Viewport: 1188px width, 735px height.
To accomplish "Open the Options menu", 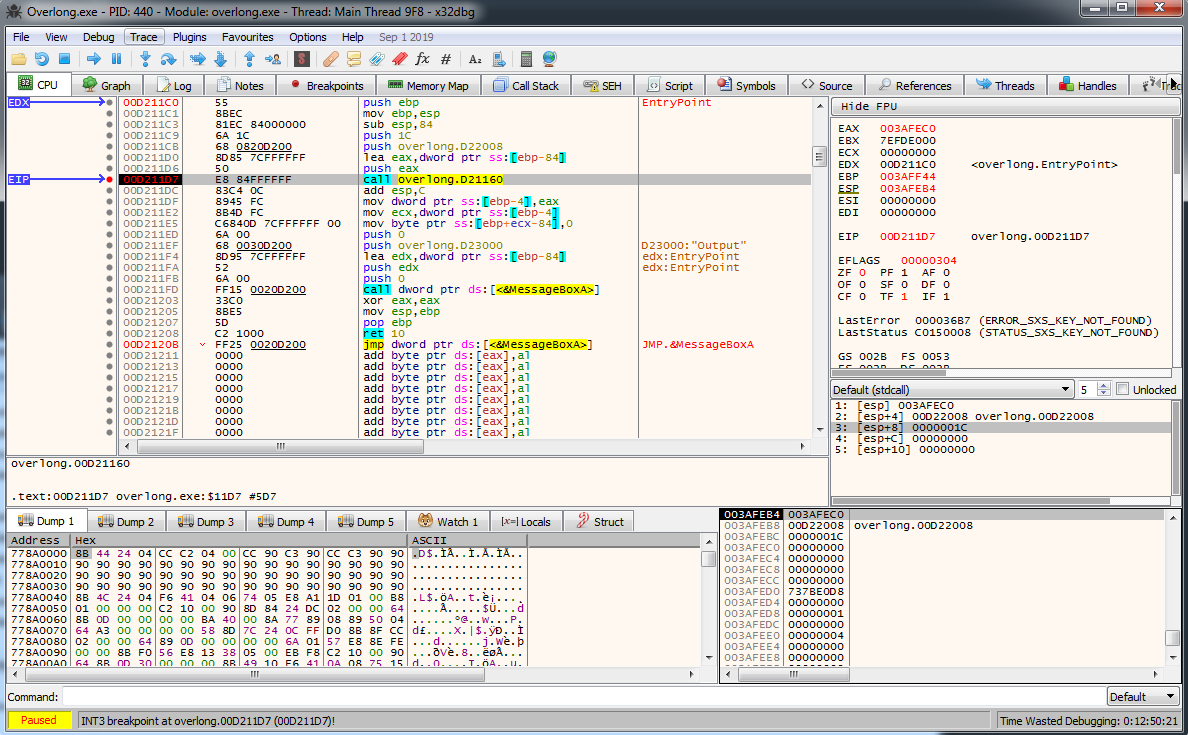I will [x=308, y=36].
